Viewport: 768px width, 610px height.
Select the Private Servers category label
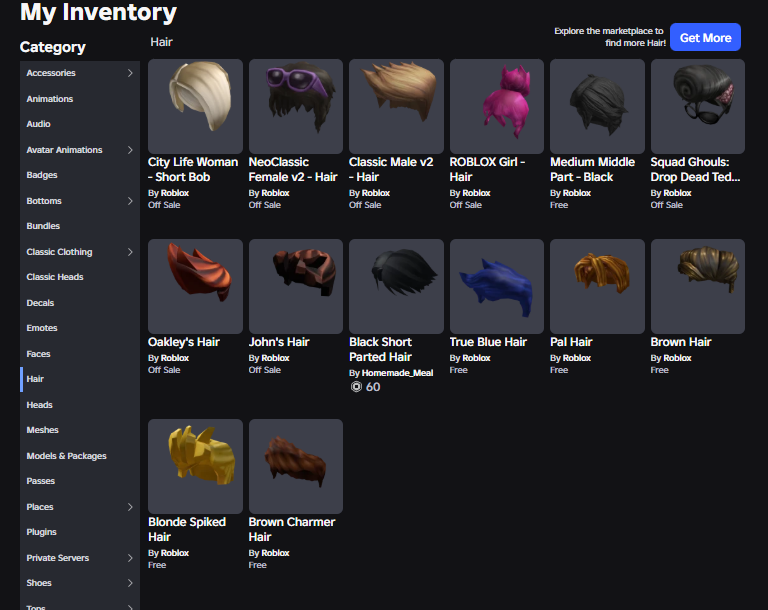click(58, 558)
